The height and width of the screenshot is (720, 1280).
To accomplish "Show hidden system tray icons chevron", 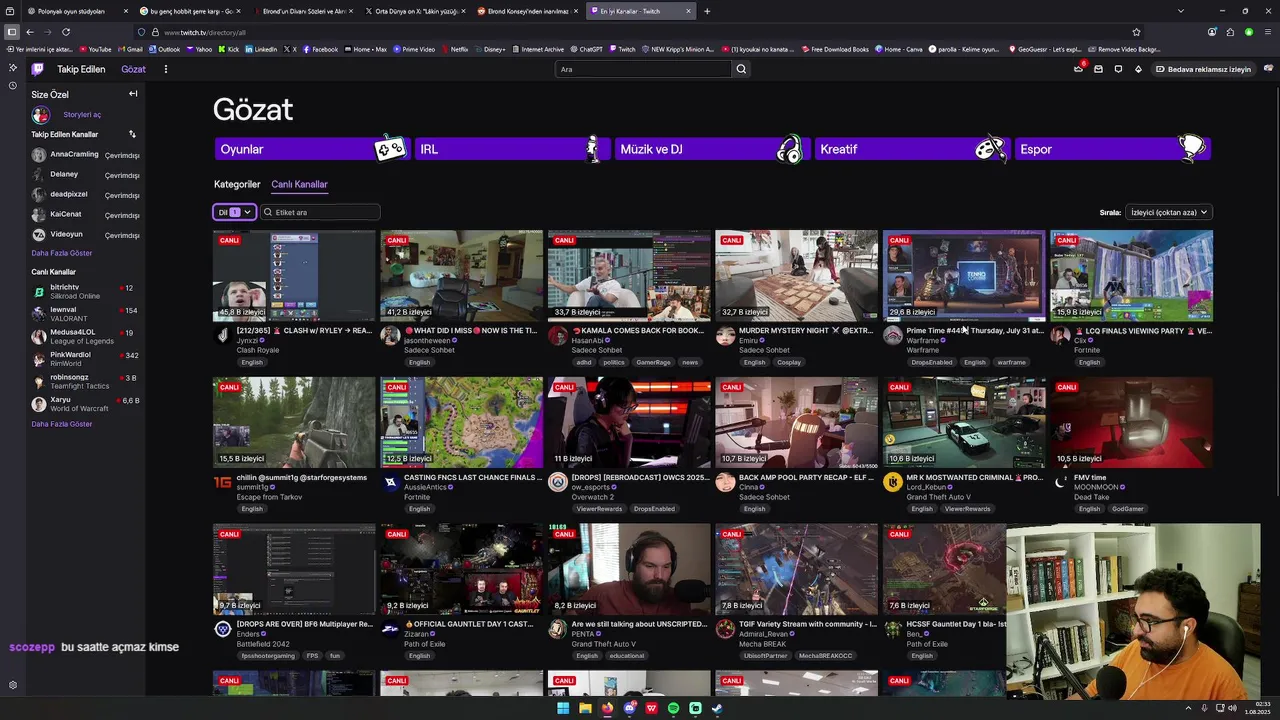I will click(x=1188, y=708).
